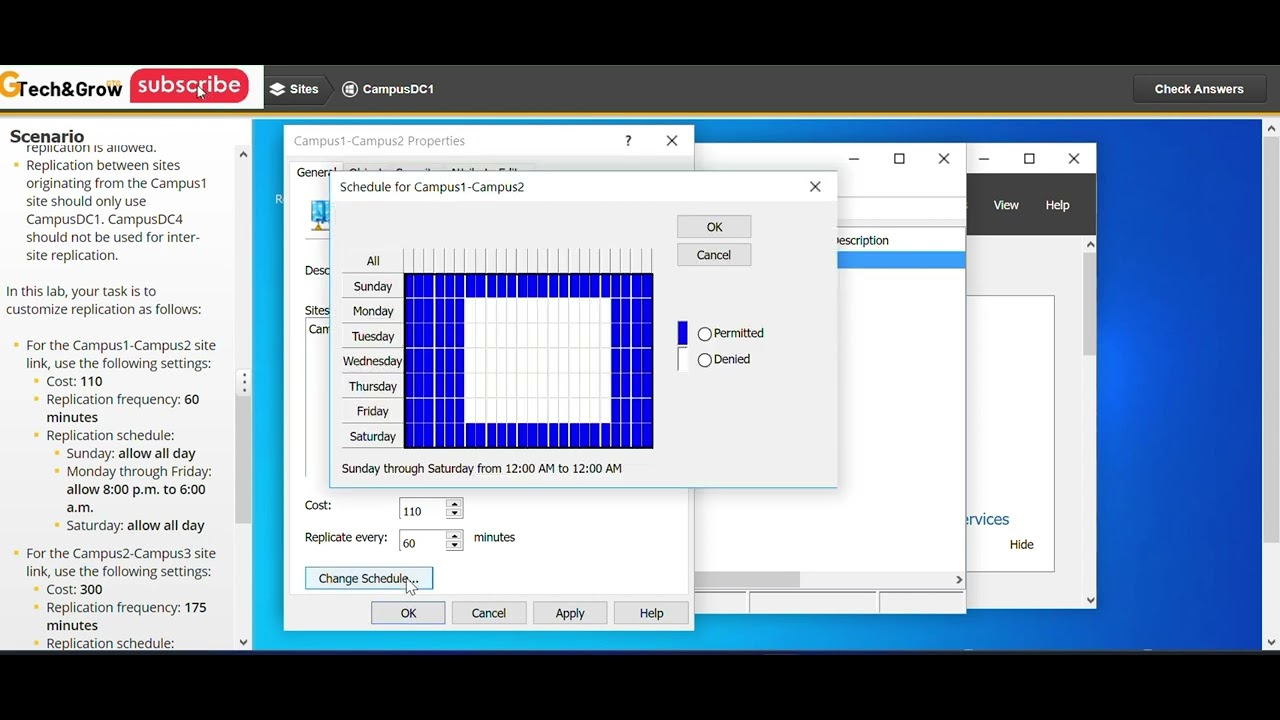Viewport: 1280px width, 720px height.
Task: Increase the Replicate every value
Action: (455, 537)
